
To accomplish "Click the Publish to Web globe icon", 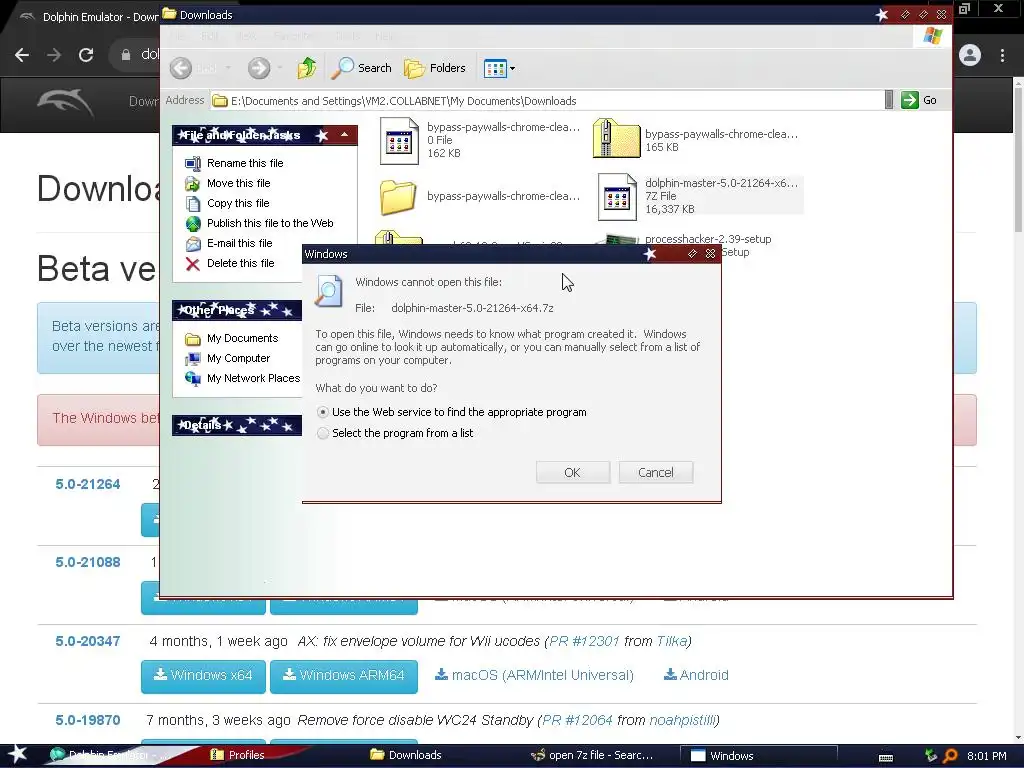I will click(193, 223).
